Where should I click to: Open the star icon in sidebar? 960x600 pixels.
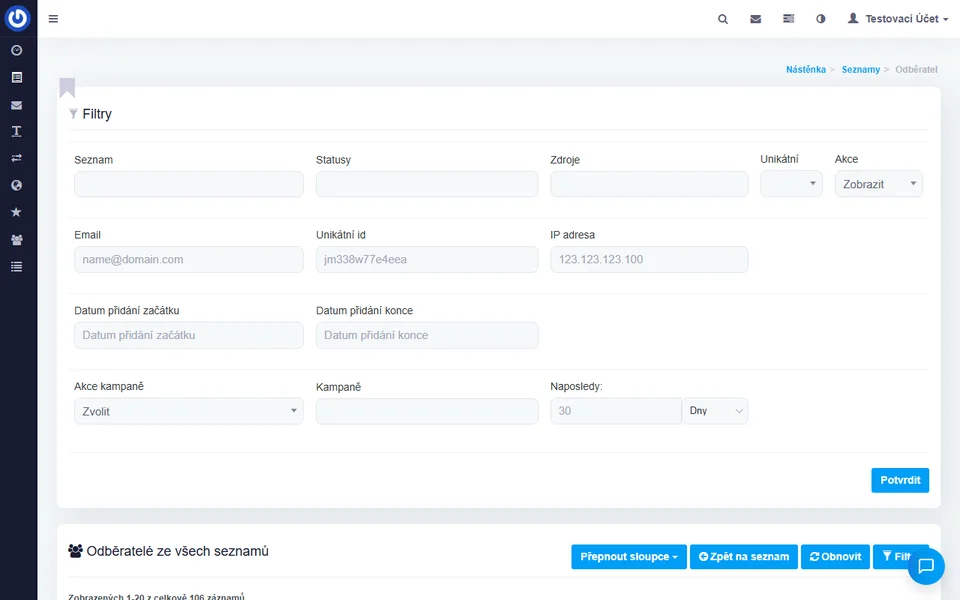17,213
